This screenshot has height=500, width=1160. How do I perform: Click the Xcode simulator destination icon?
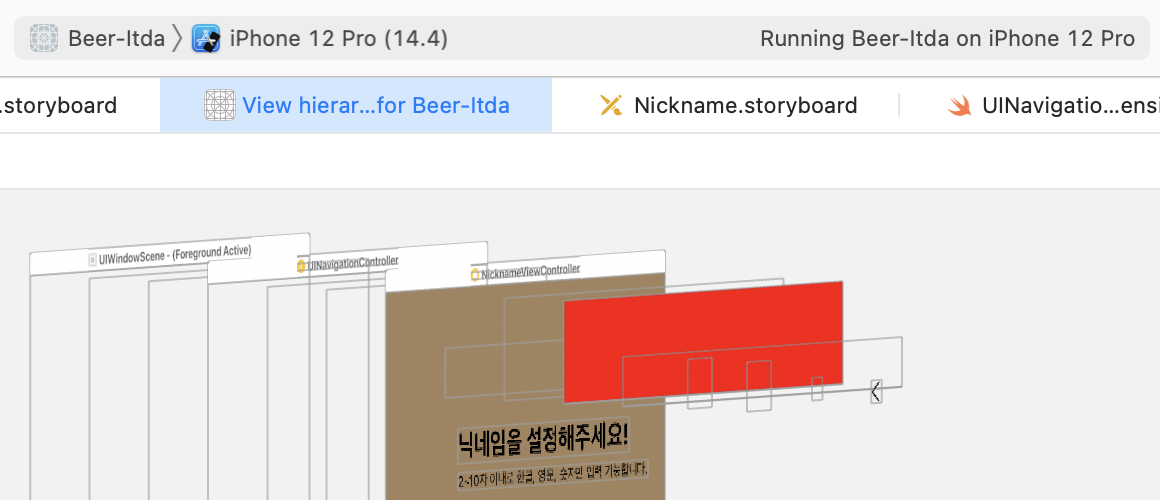click(206, 38)
